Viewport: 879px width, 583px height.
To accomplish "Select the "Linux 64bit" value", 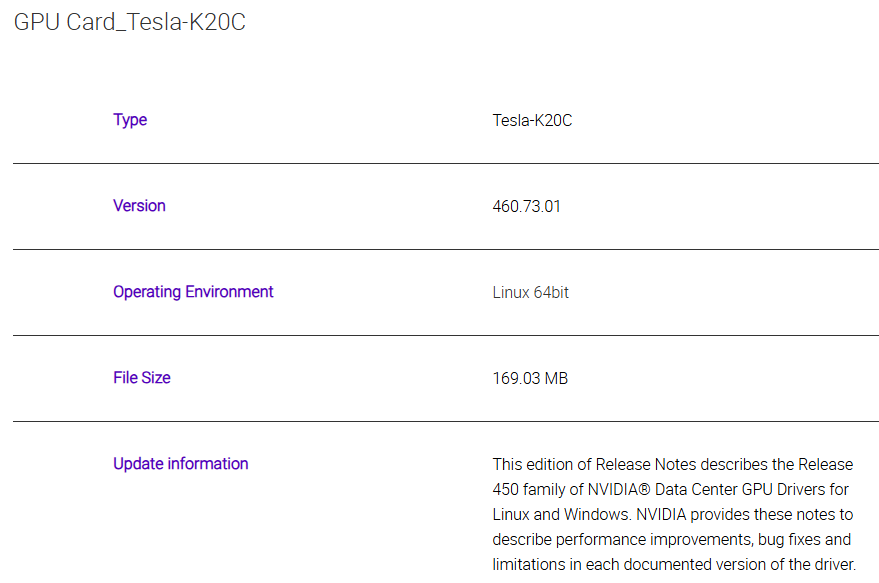I will (x=531, y=293).
